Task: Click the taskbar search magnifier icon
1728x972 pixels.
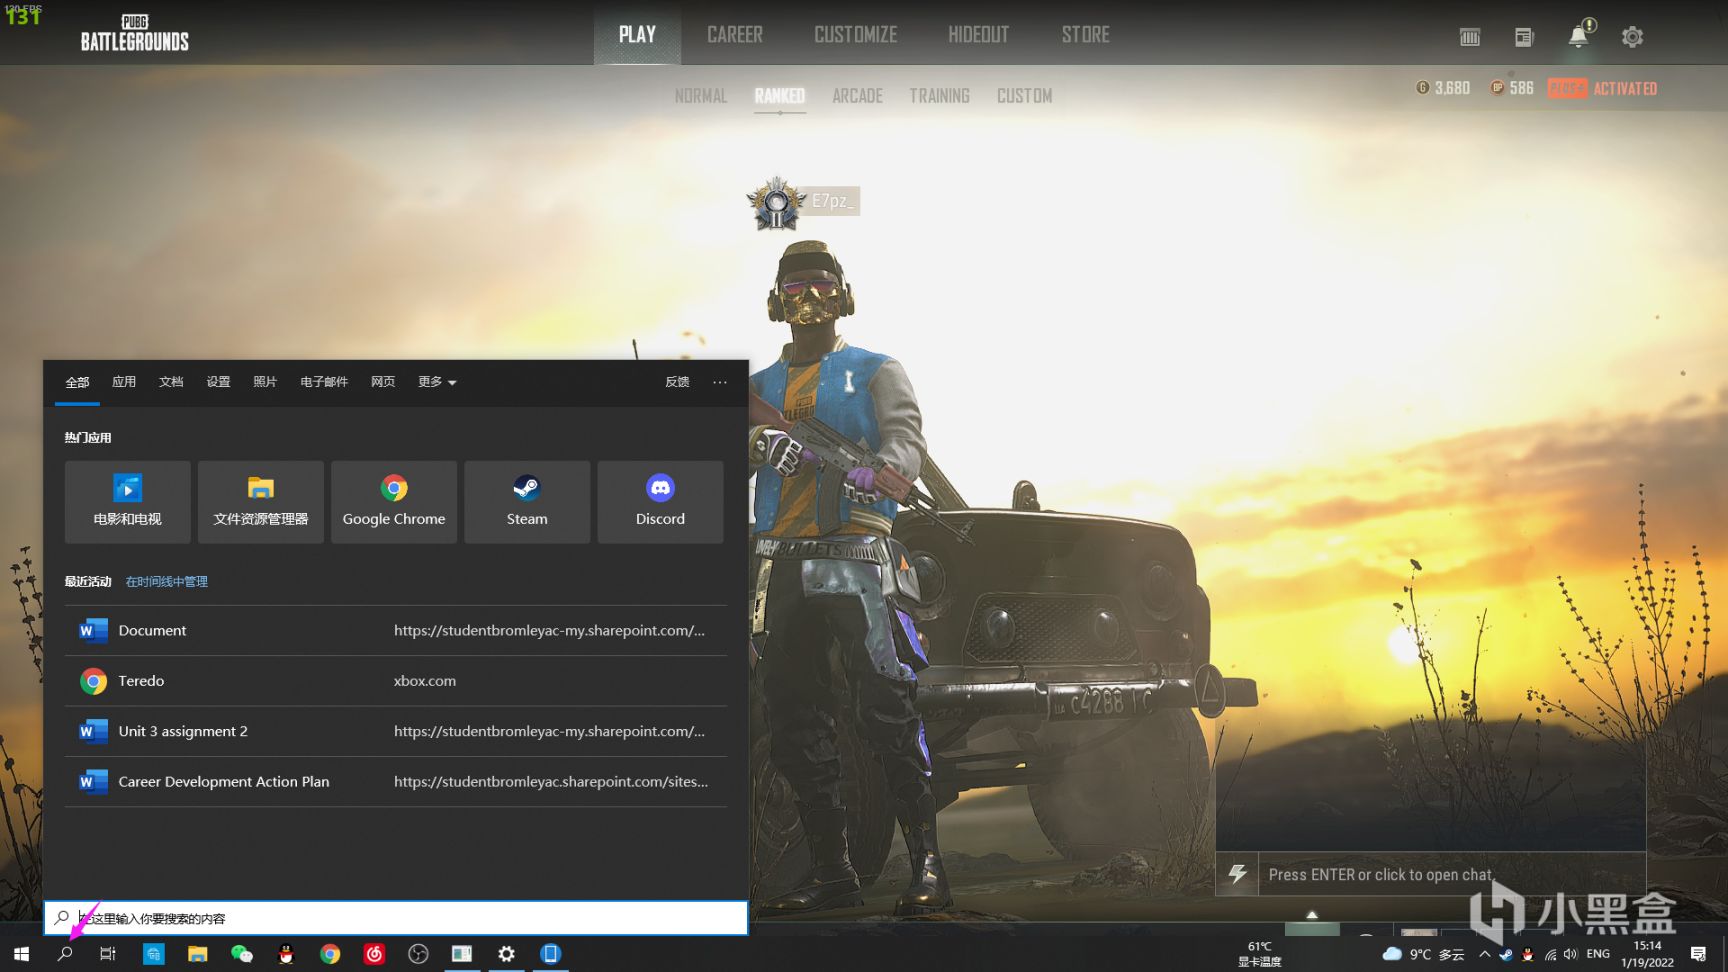Action: [x=65, y=954]
